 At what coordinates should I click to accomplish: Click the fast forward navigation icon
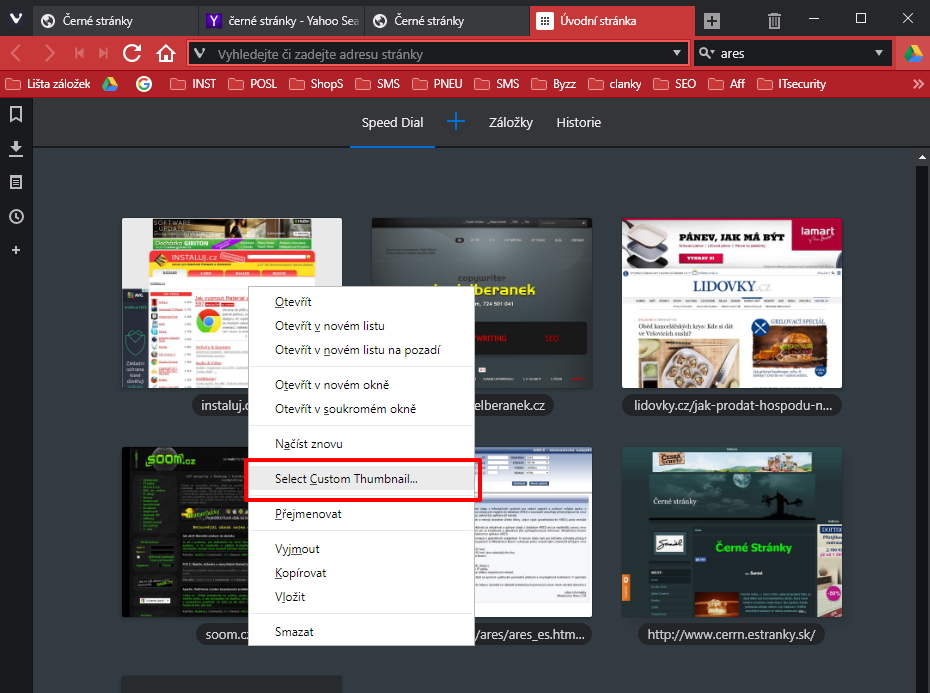pyautogui.click(x=104, y=53)
